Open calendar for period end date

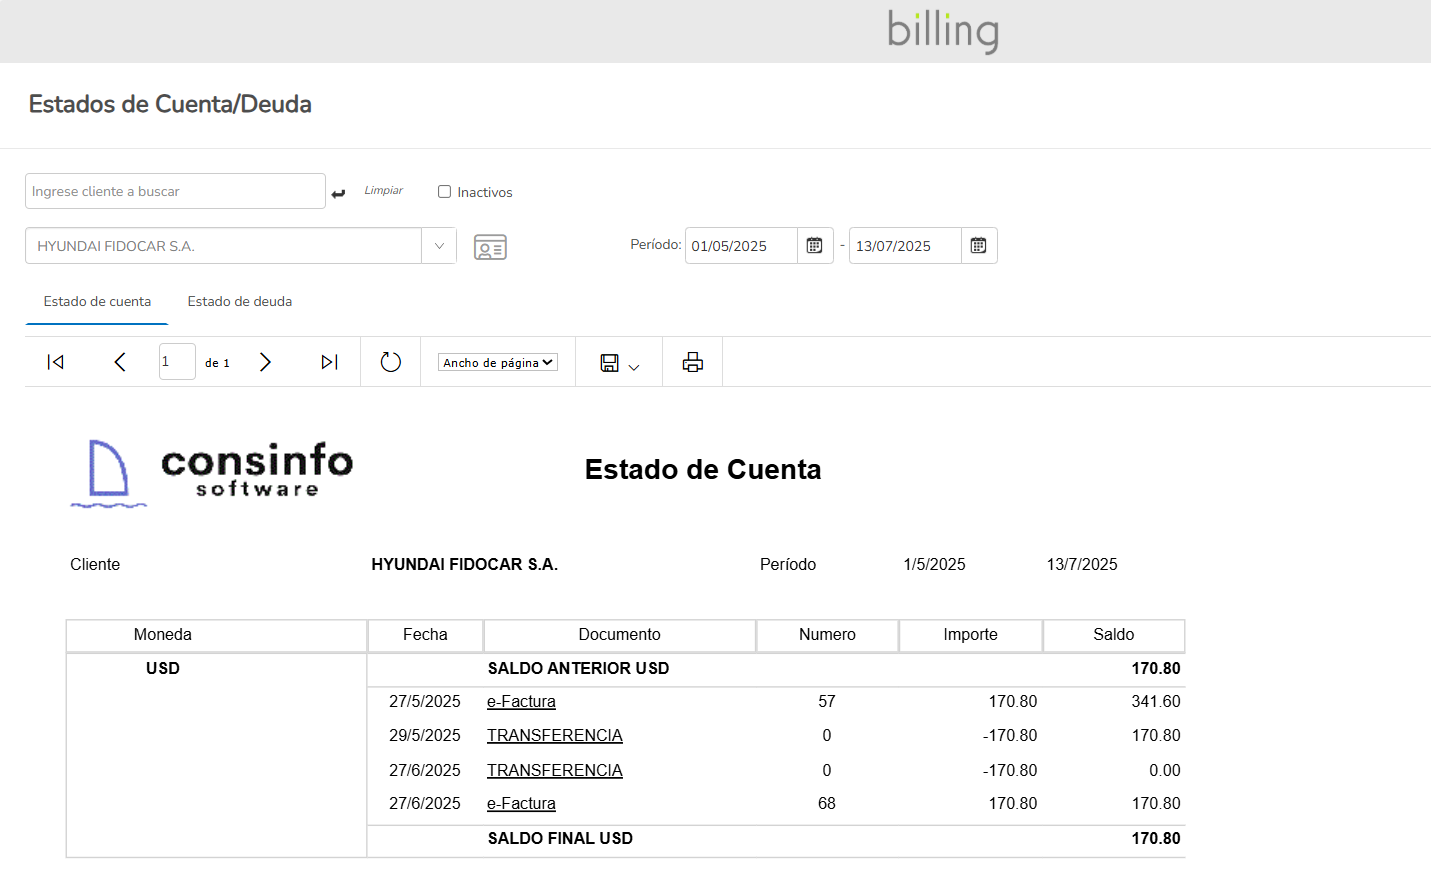978,246
